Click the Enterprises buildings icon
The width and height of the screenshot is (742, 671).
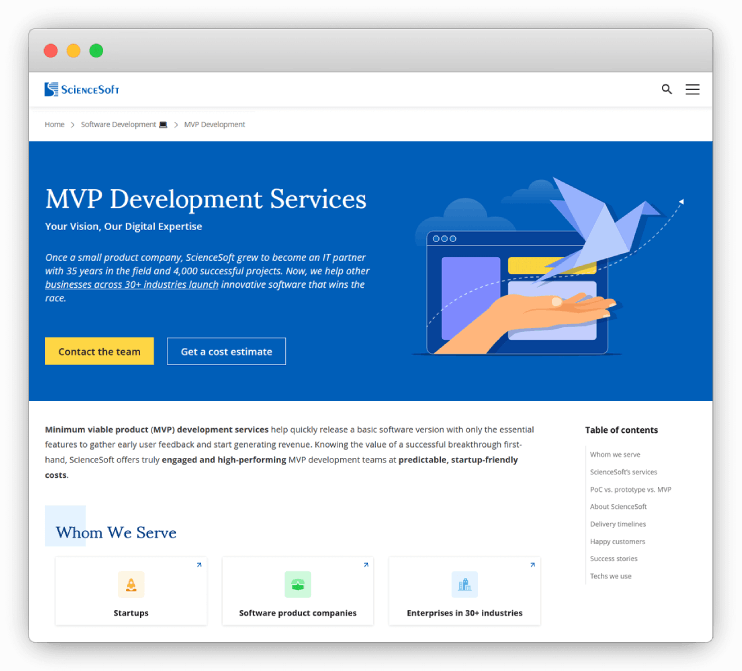pos(465,584)
